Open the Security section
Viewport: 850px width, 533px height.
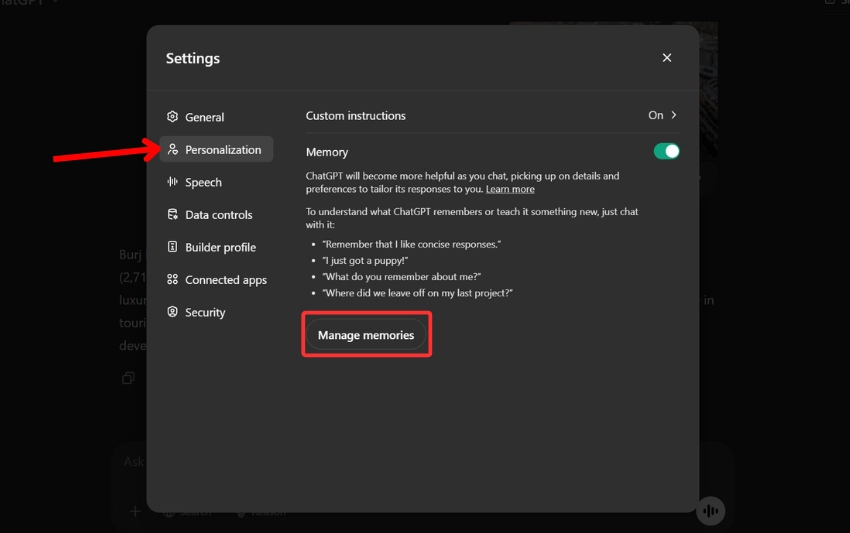click(216, 312)
